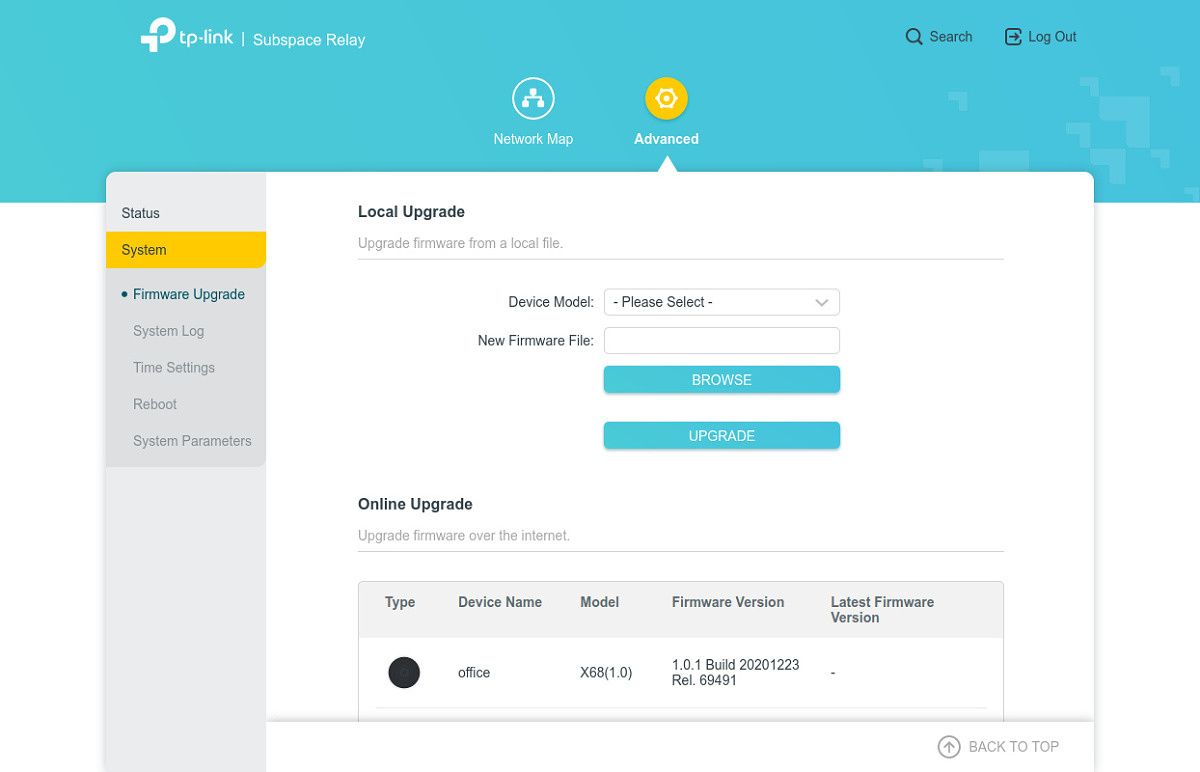The height and width of the screenshot is (772, 1200).
Task: Open the Network Map icon
Action: coord(533,99)
